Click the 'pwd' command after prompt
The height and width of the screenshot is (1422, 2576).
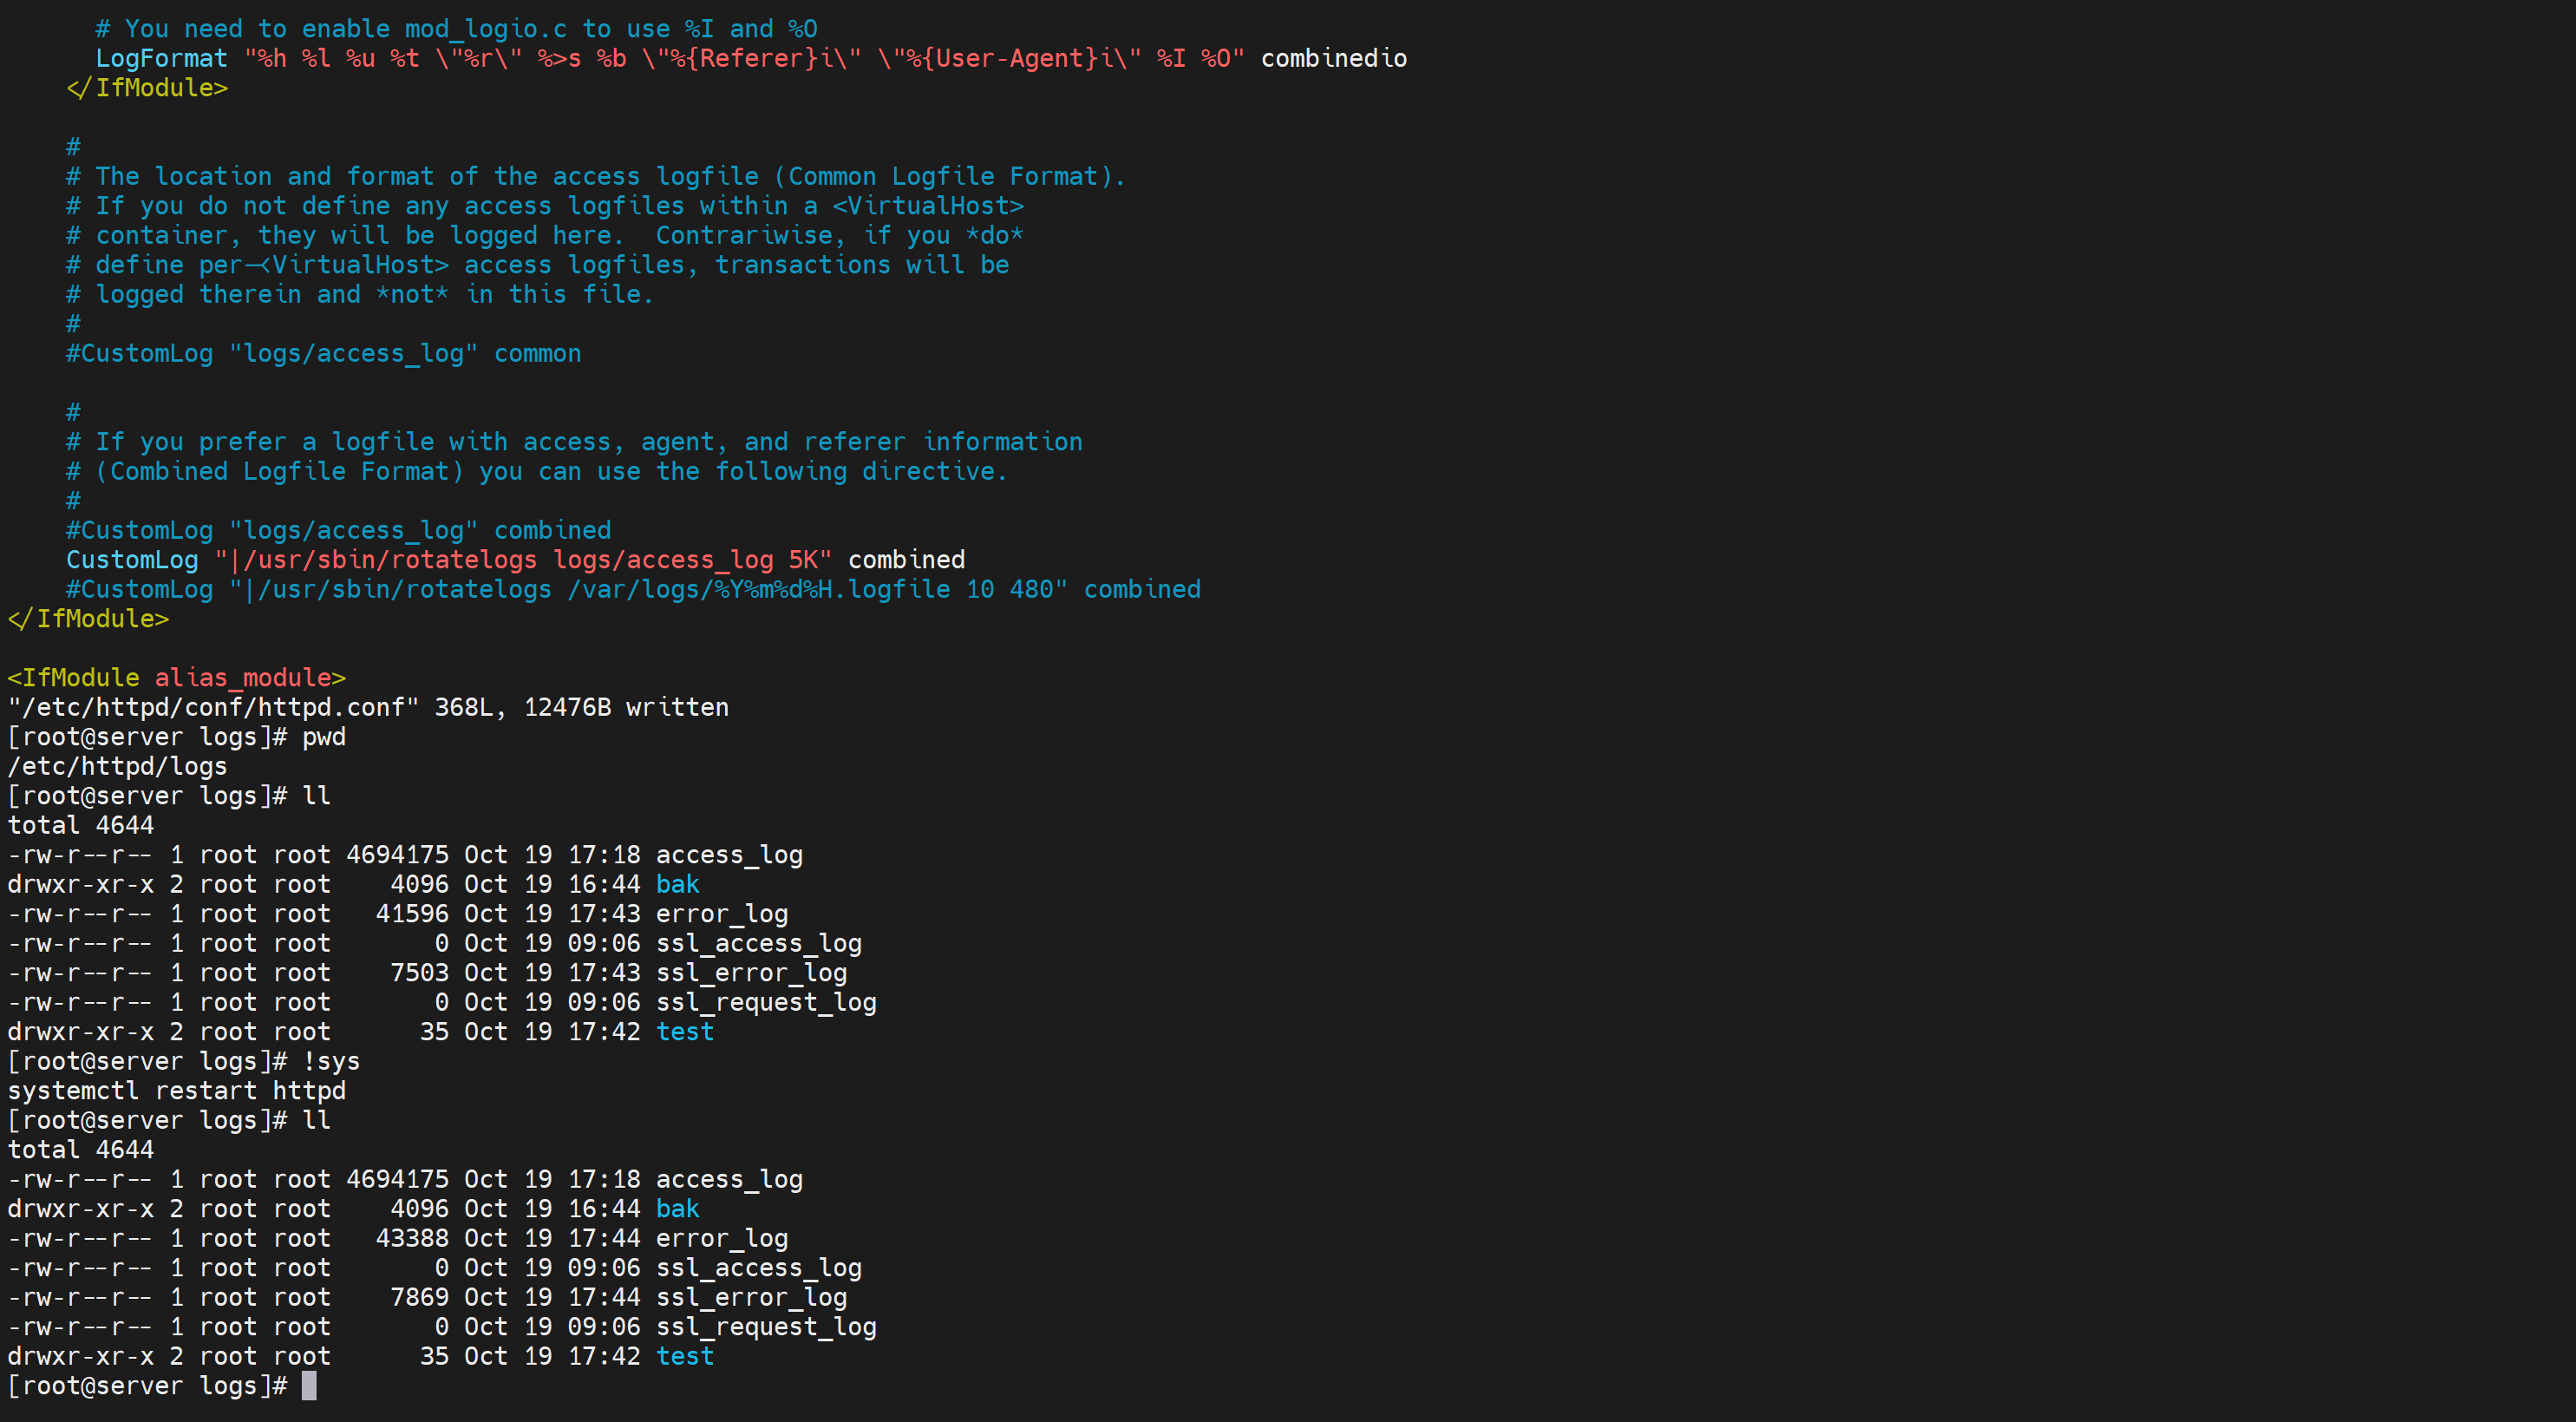pos(323,737)
